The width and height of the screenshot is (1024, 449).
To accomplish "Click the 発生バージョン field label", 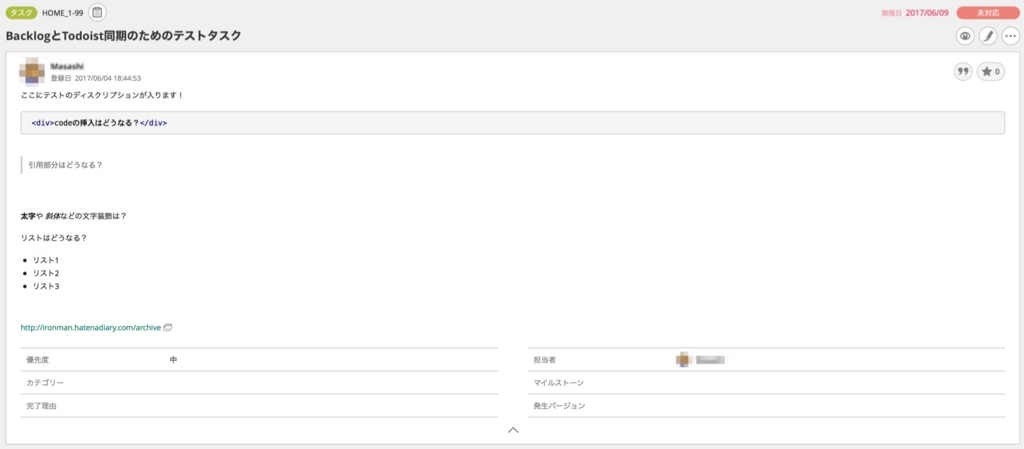I will [x=559, y=406].
